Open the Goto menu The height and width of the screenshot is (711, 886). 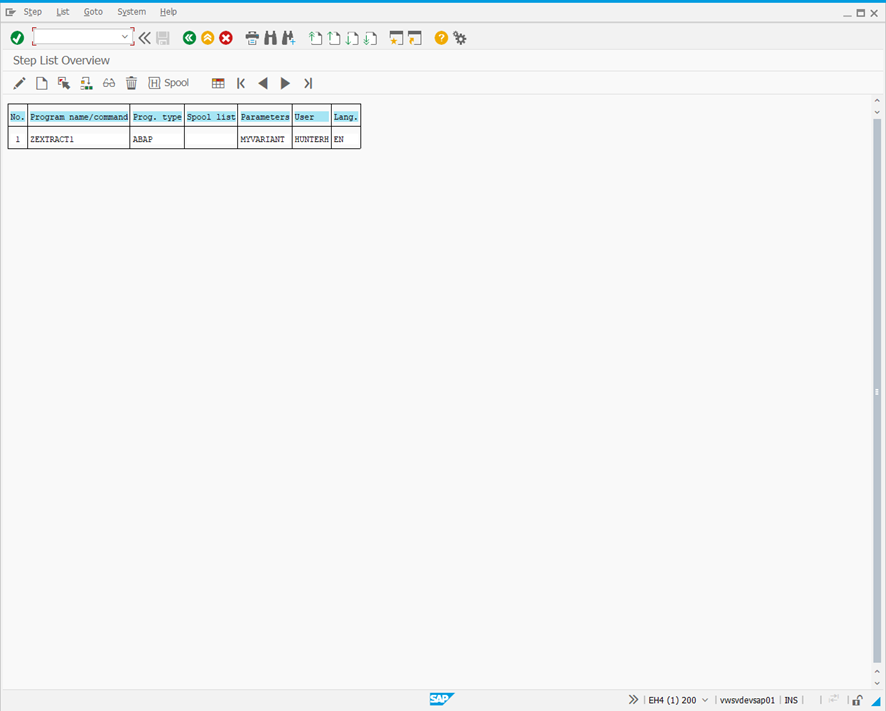click(x=92, y=11)
